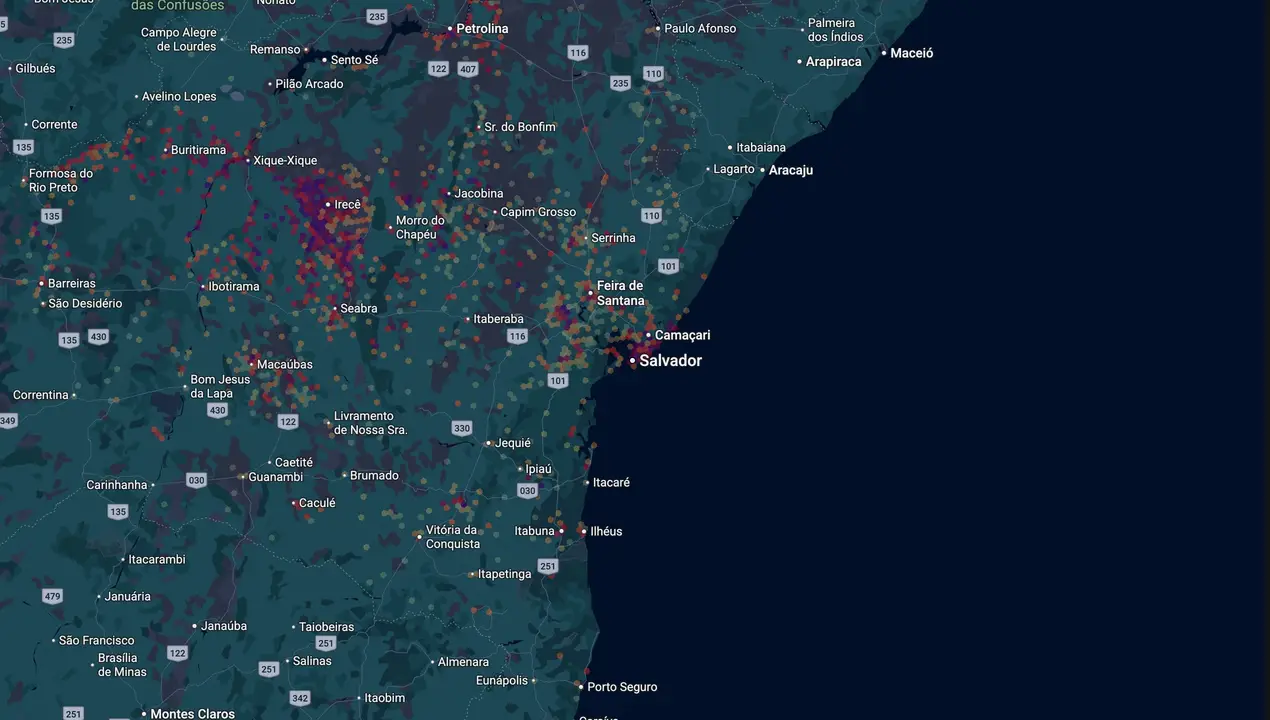Select the Jequié label

click(513, 443)
